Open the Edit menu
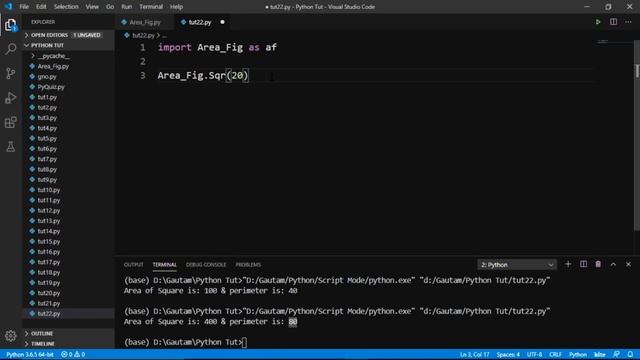This screenshot has width=640, height=360. coord(41,7)
